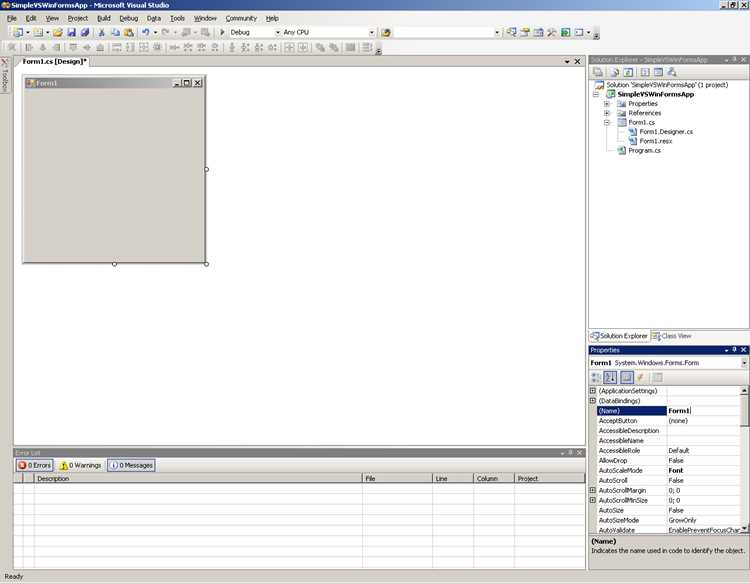Toggle Categorized view in Properties panel
750x584 pixels.
pos(596,378)
